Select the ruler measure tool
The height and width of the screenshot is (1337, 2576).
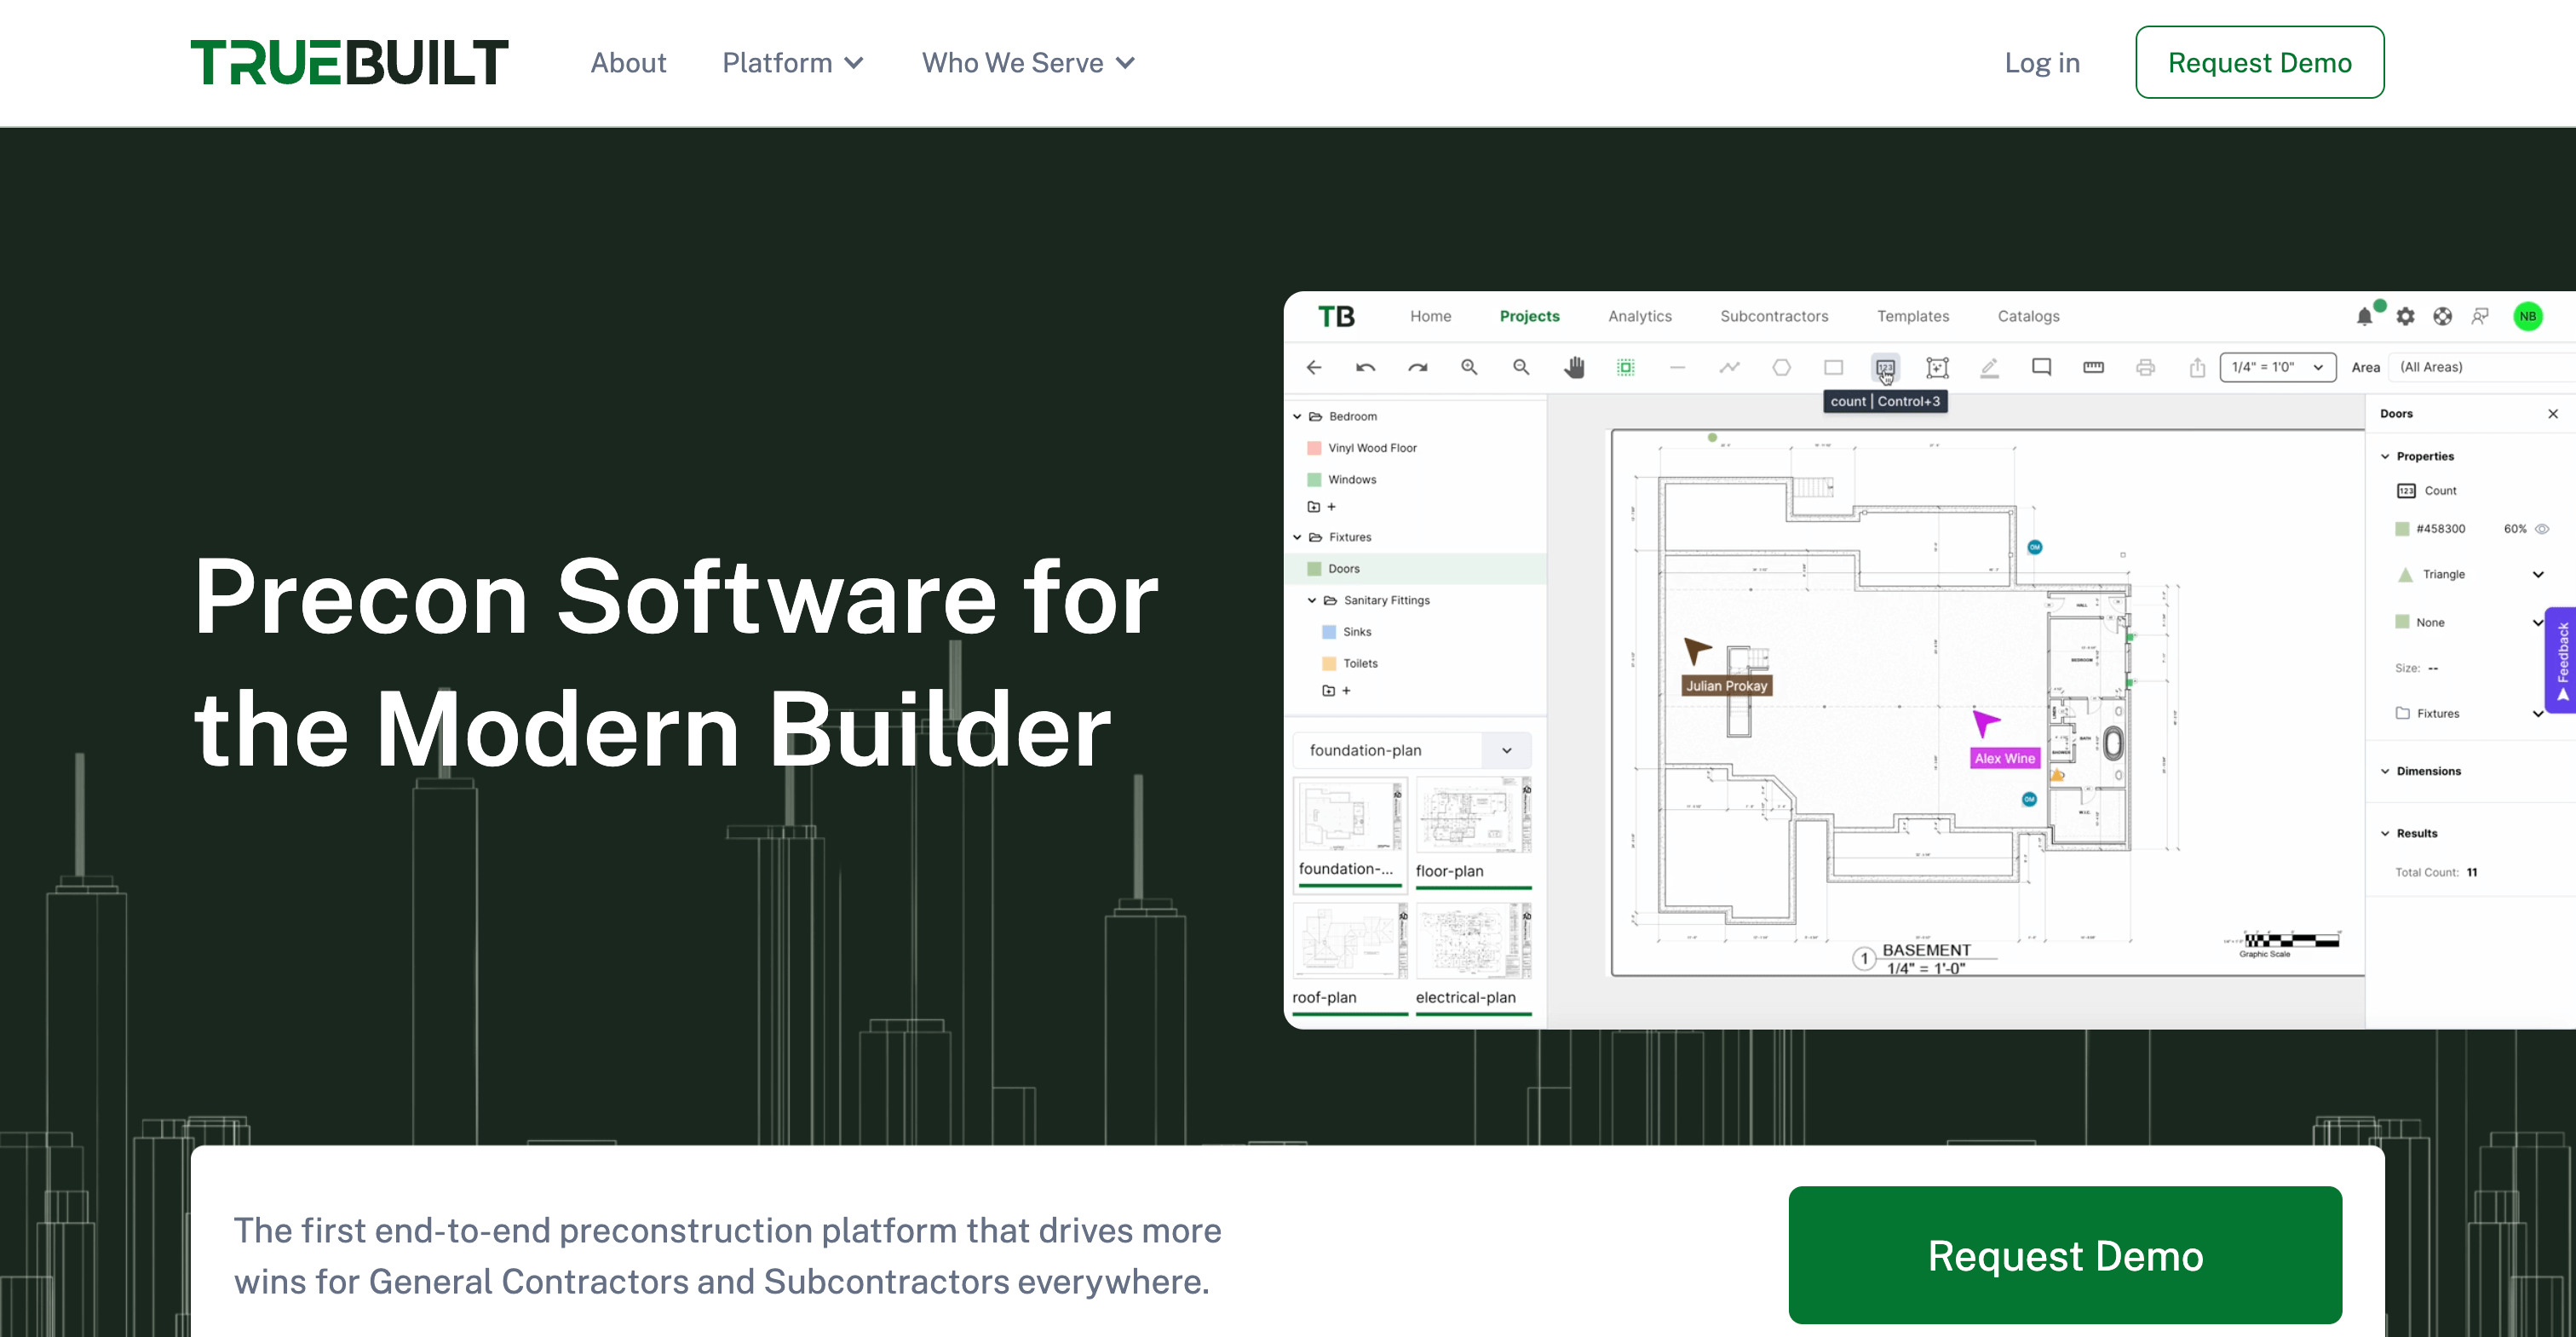[2093, 367]
